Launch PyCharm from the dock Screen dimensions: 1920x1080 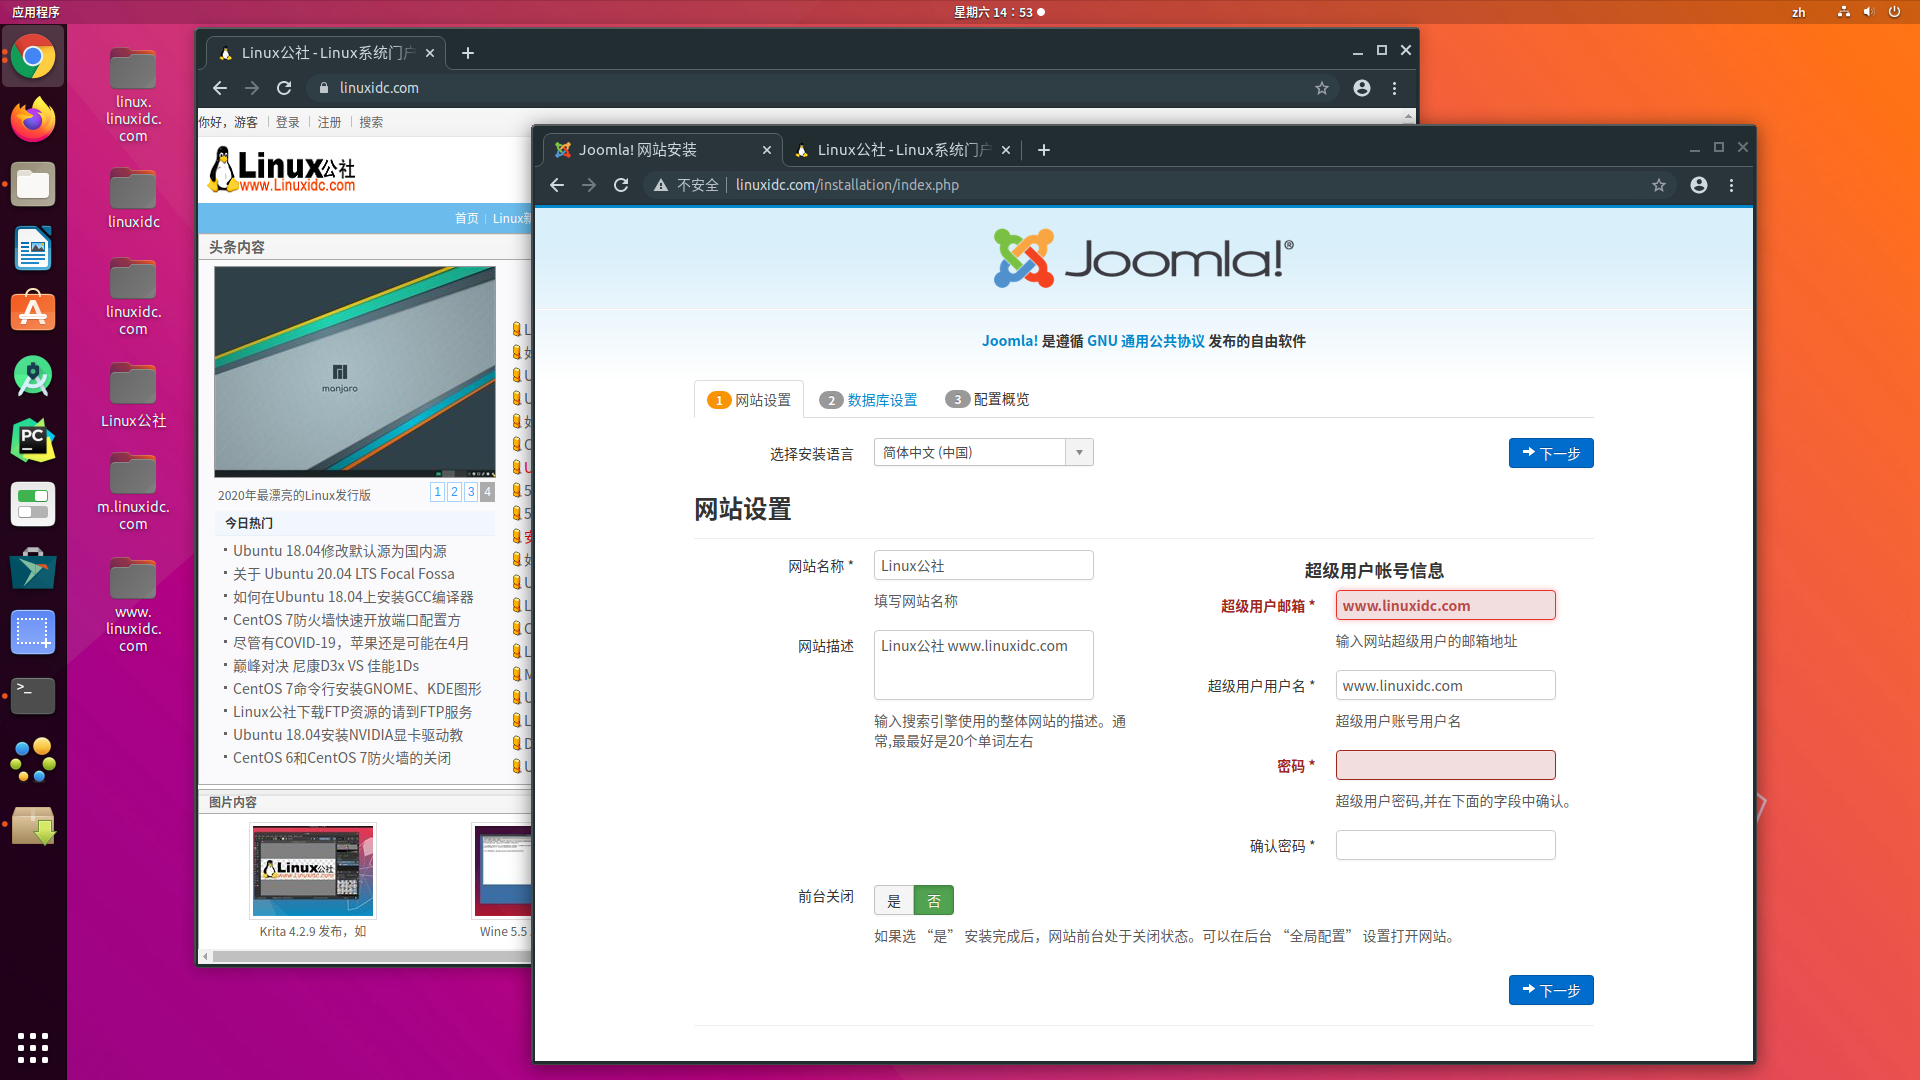[x=33, y=440]
